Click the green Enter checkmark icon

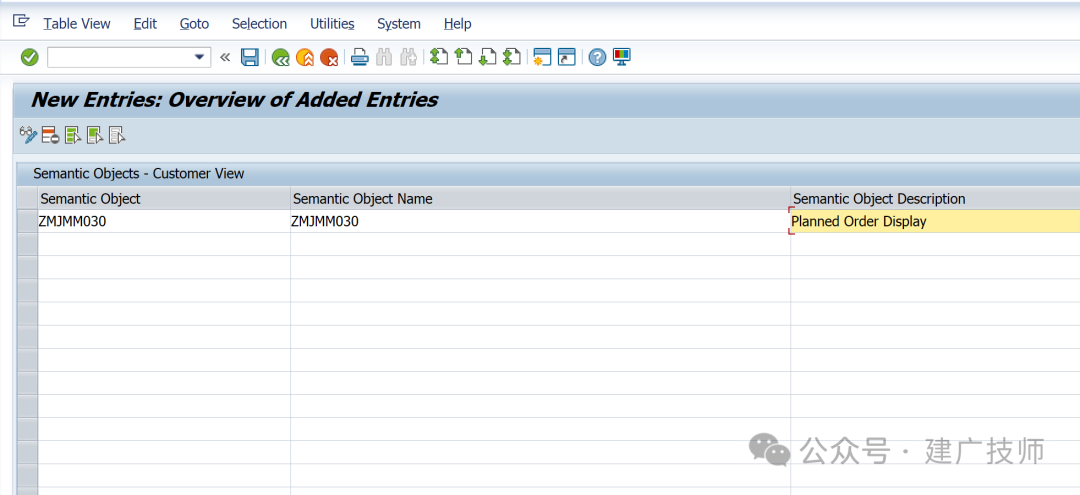point(30,57)
